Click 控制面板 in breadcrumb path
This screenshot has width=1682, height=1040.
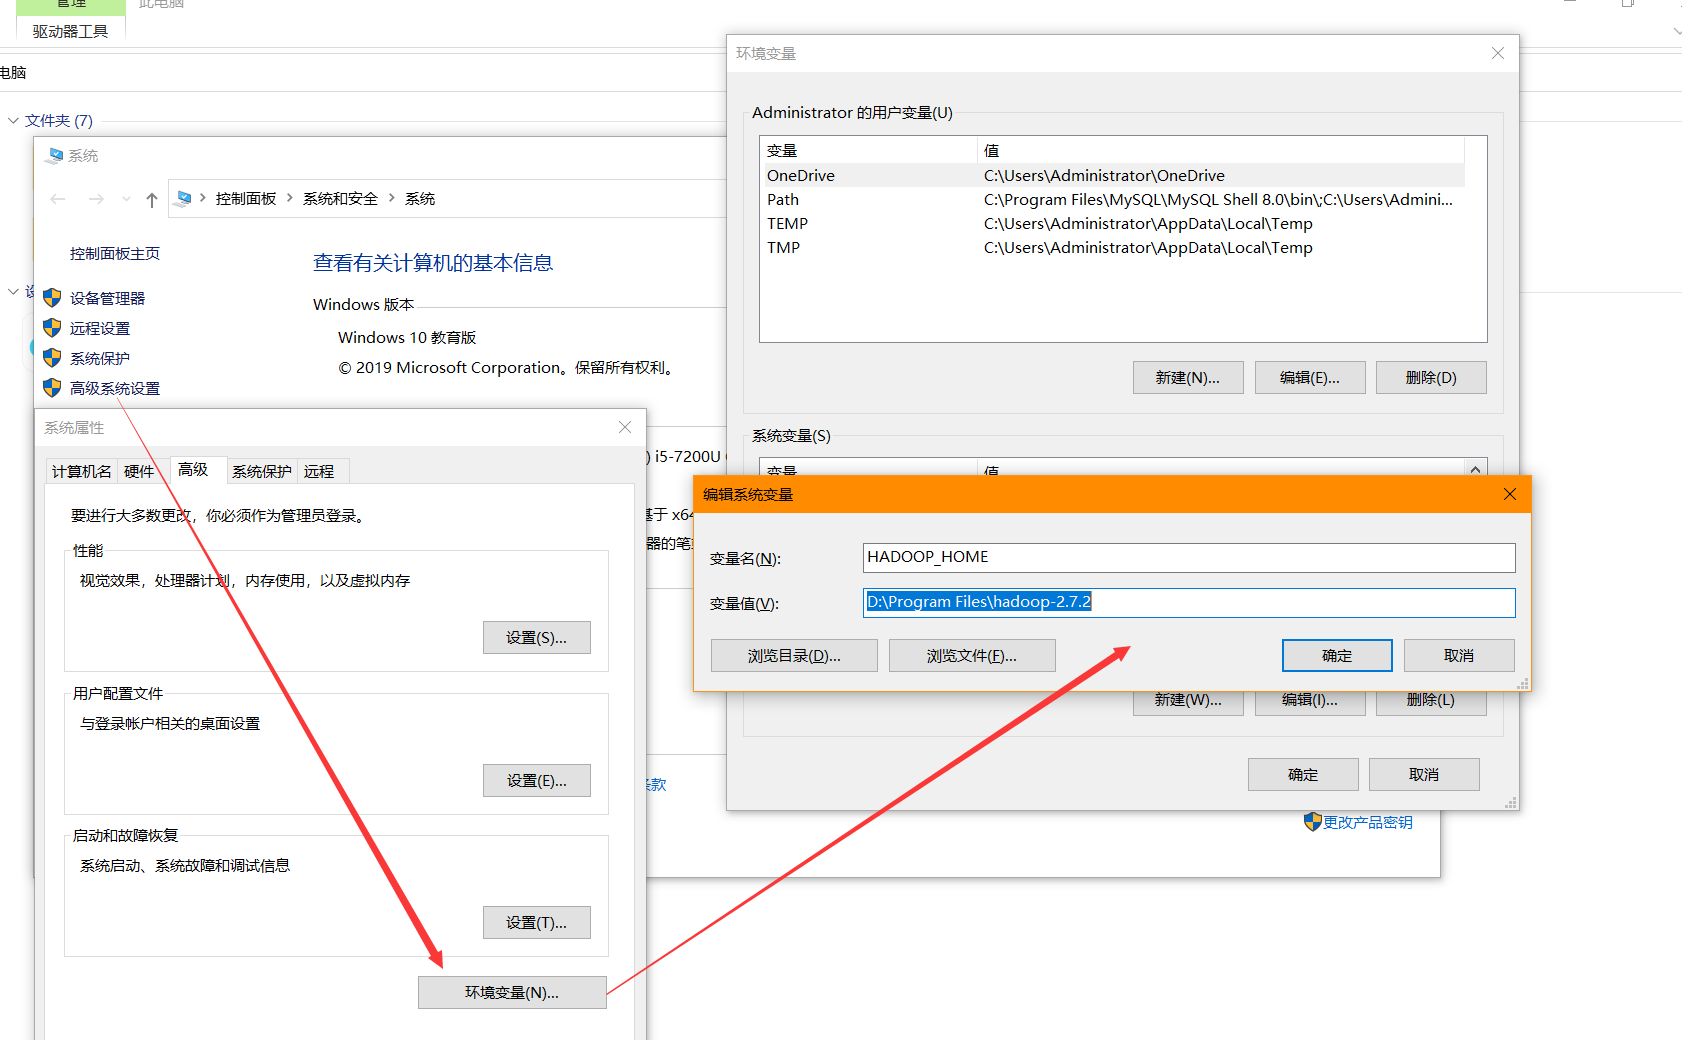click(x=246, y=199)
